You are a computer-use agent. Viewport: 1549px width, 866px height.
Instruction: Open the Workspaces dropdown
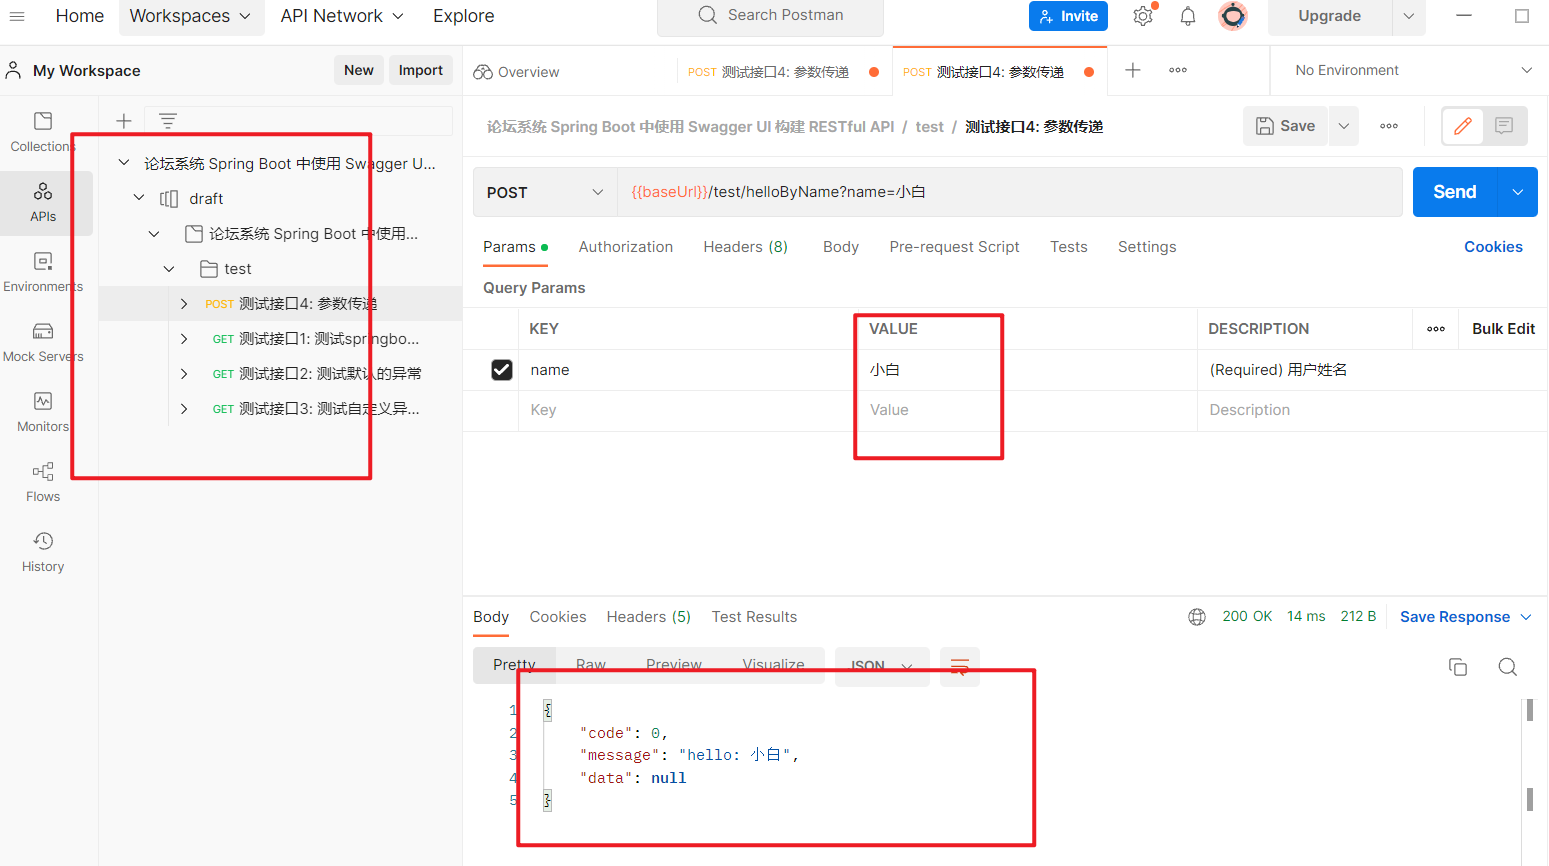coord(190,16)
